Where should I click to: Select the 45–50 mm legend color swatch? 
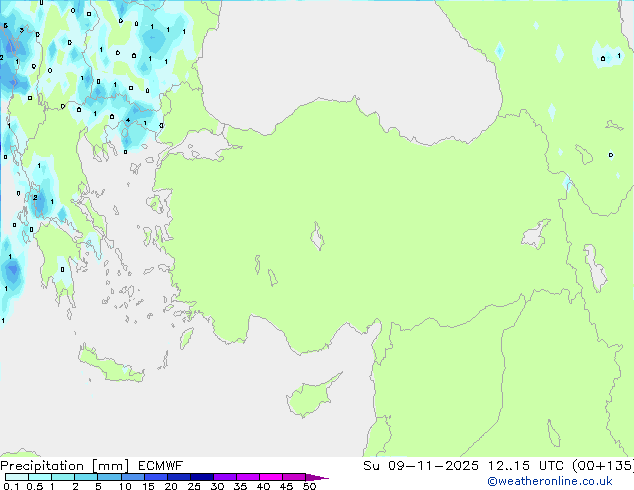(294, 477)
